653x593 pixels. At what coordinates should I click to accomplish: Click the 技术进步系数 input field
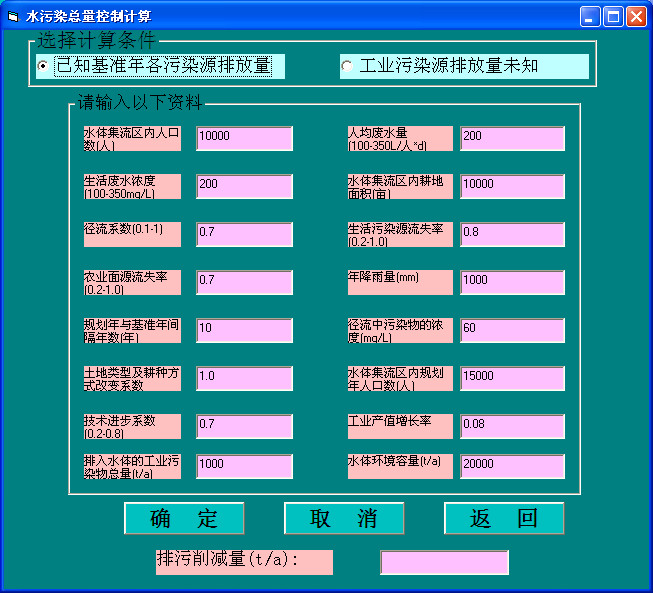[244, 426]
